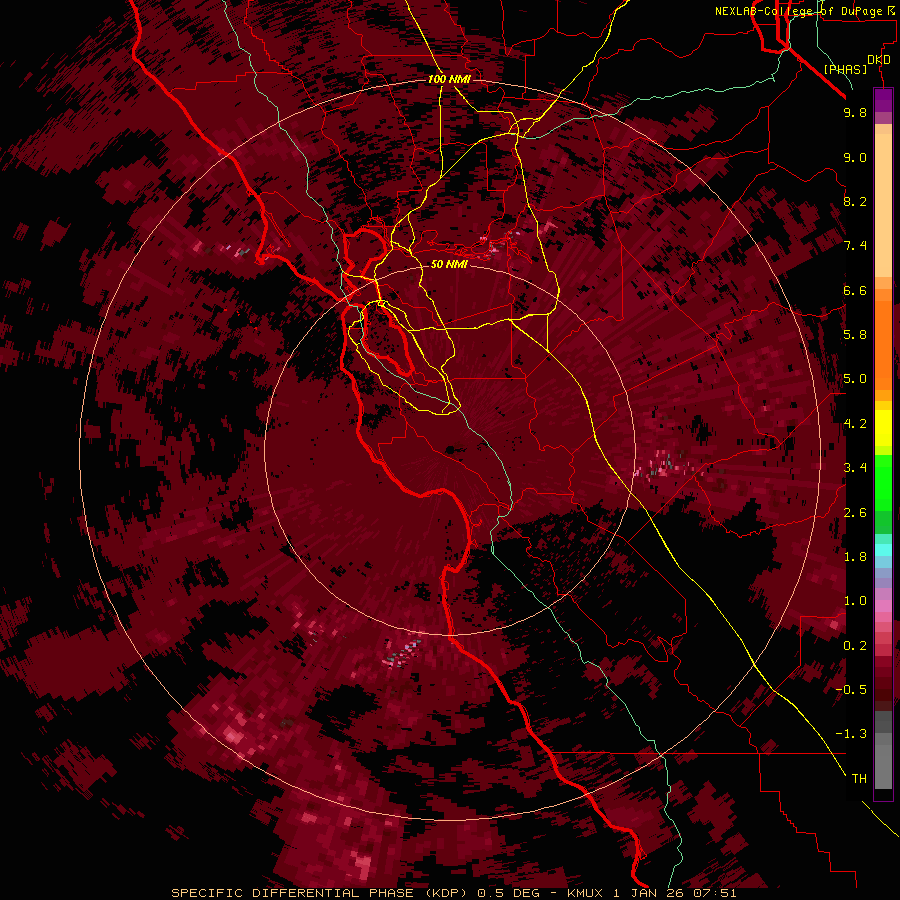Click the 1.8 value on the color scale
The image size is (900, 900).
point(855,557)
